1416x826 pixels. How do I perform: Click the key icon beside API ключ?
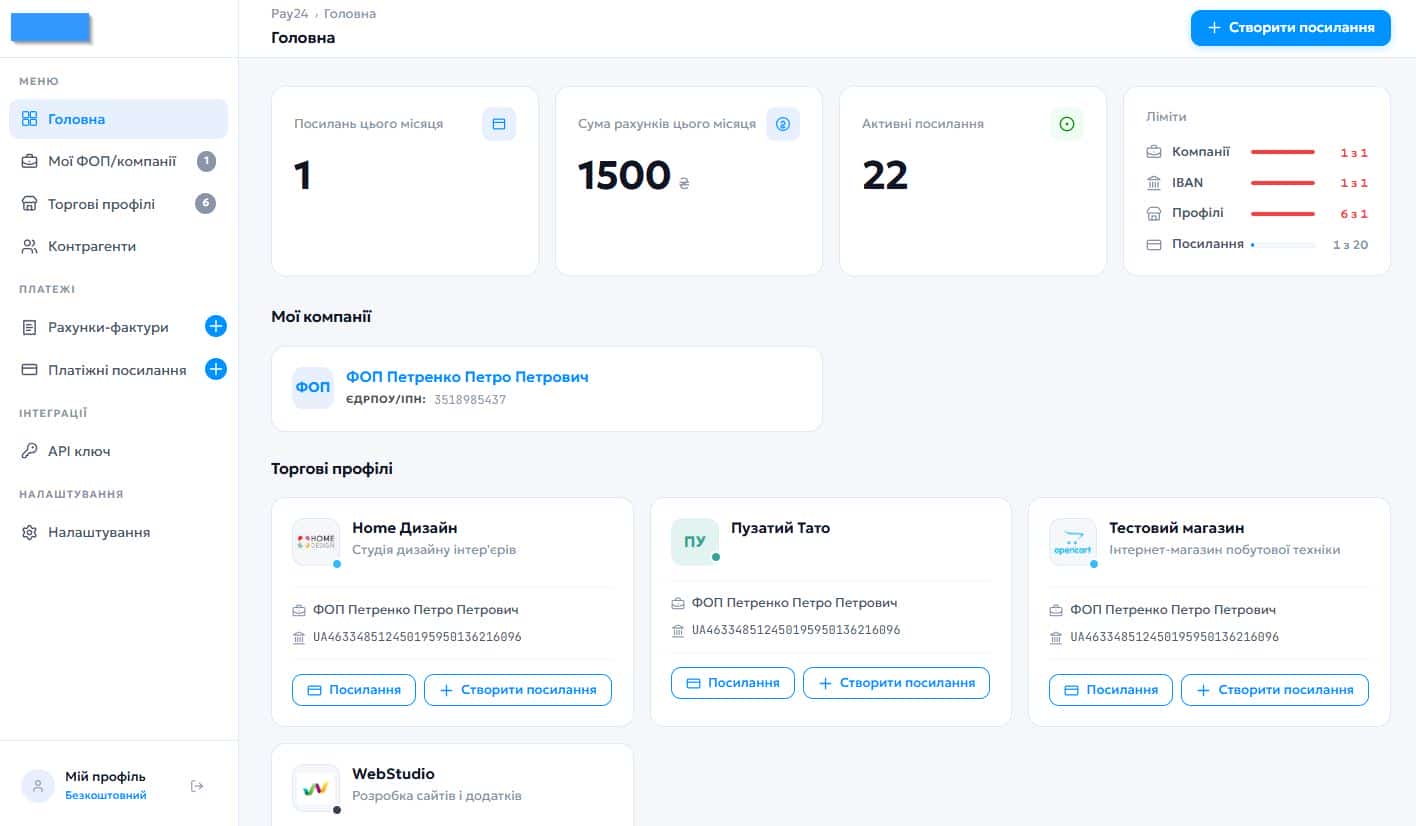click(30, 451)
